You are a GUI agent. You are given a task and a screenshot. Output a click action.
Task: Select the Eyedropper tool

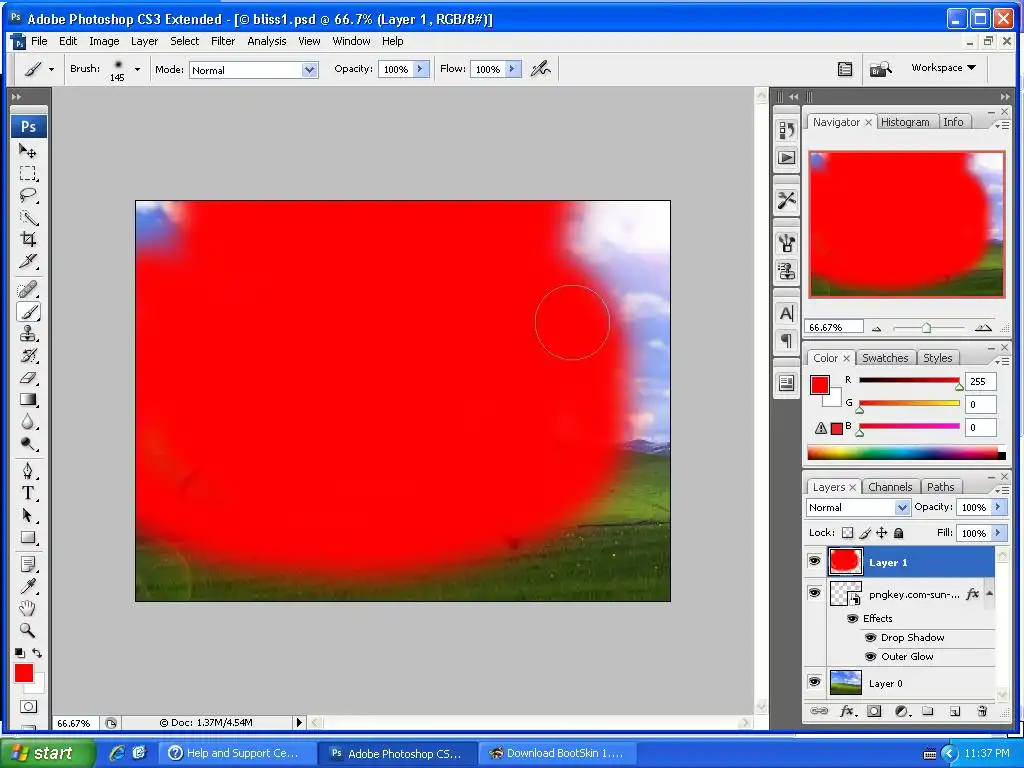tap(27, 586)
